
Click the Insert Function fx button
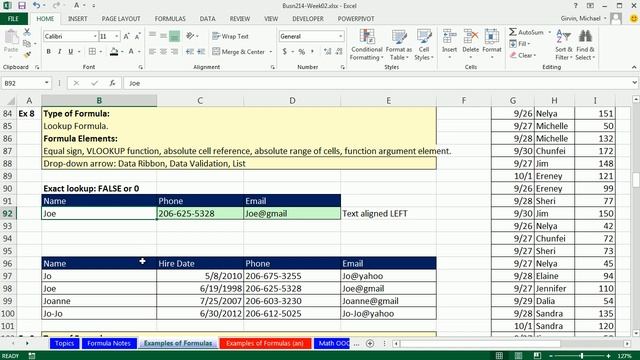[112, 83]
